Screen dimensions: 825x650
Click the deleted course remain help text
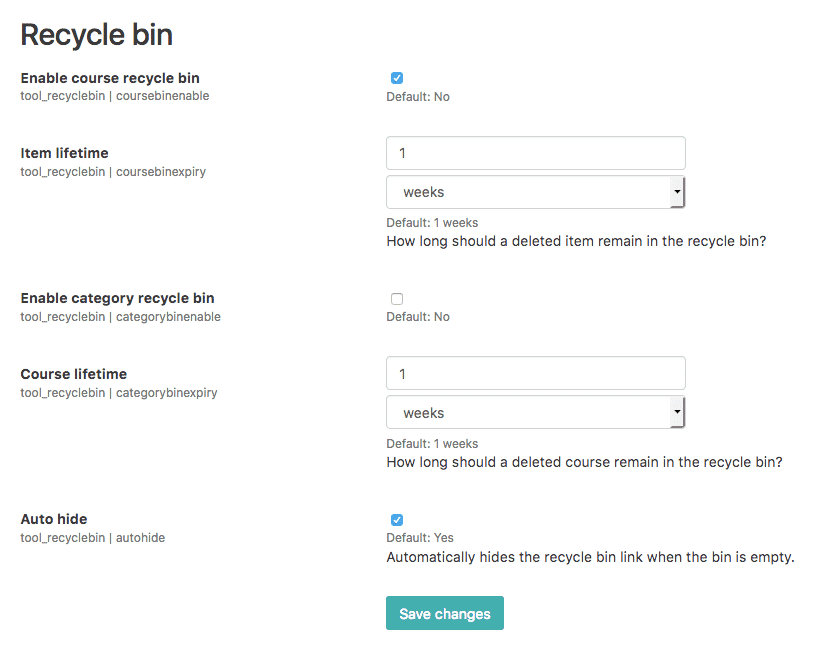(x=585, y=462)
